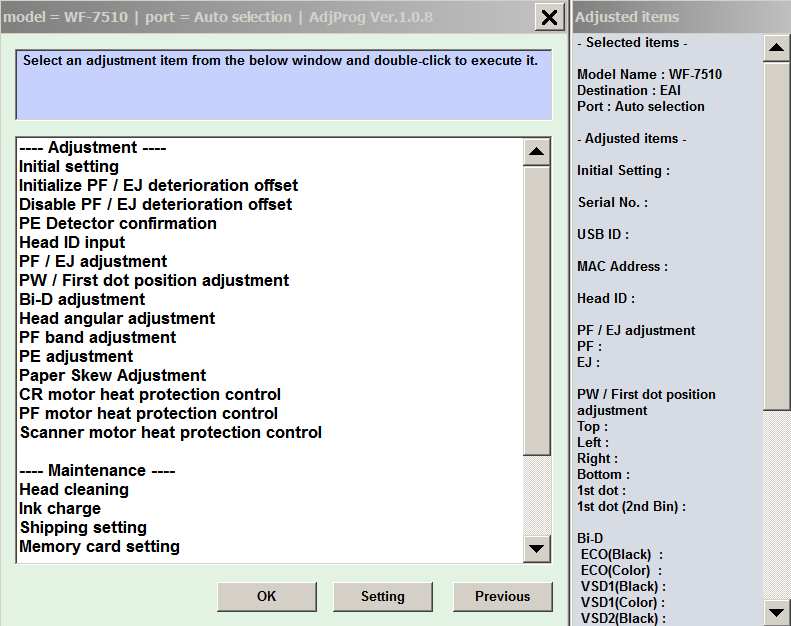Select Bi-D adjustment item
Viewport: 791px width, 626px height.
pos(82,300)
